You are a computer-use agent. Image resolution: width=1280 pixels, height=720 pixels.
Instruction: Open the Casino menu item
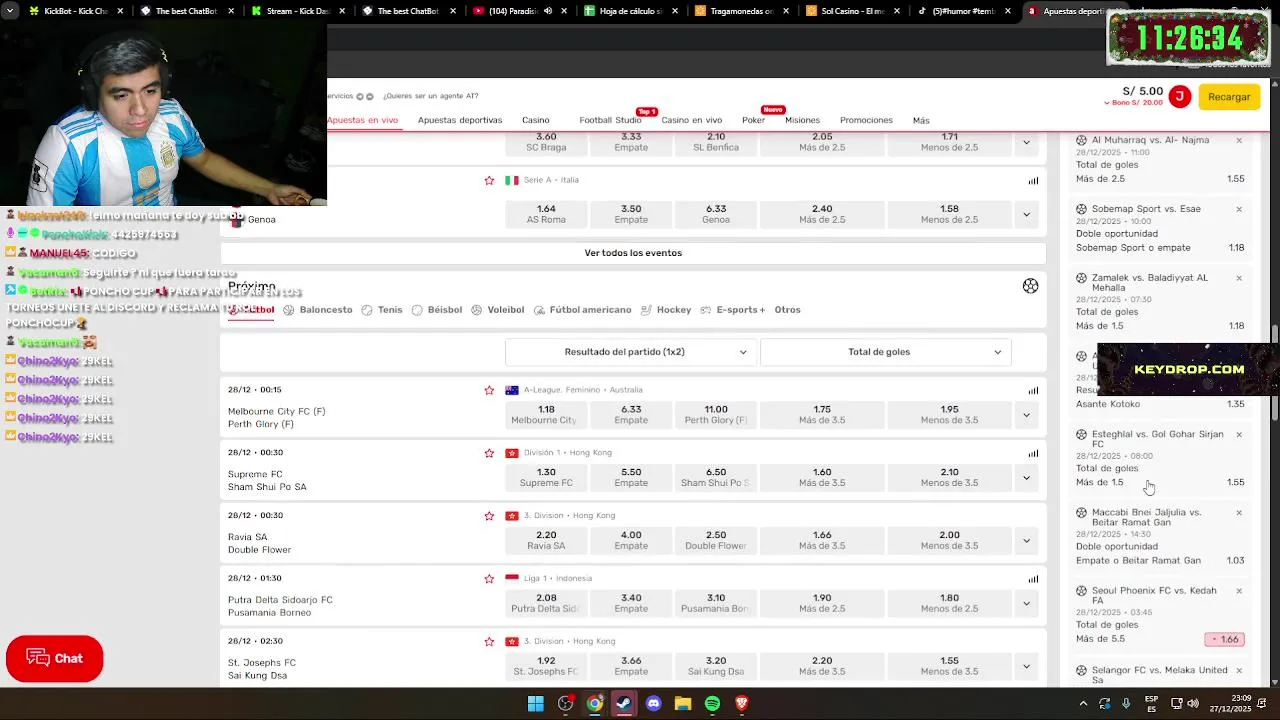(x=535, y=120)
